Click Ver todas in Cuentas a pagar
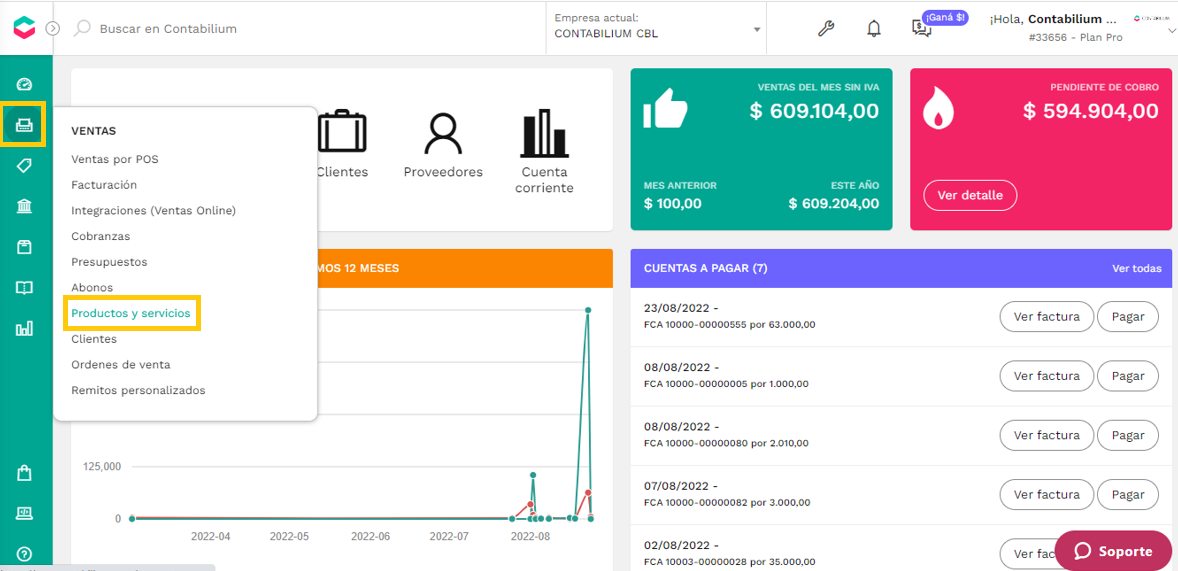This screenshot has height=571, width=1178. [x=1137, y=268]
